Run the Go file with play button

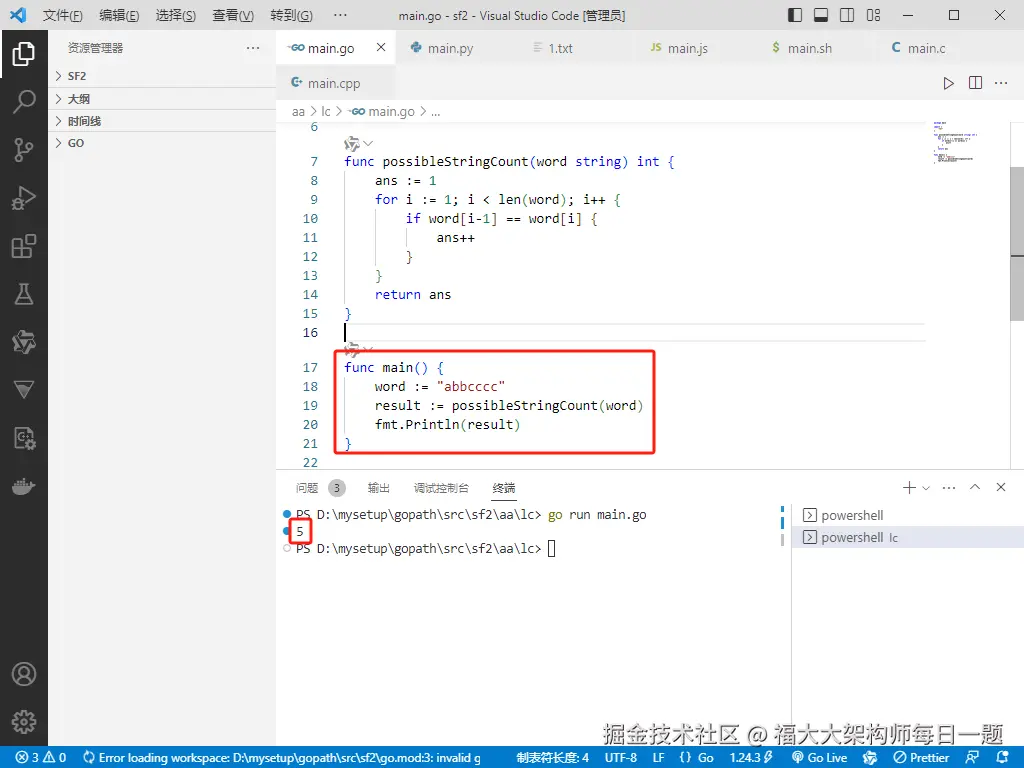point(948,83)
